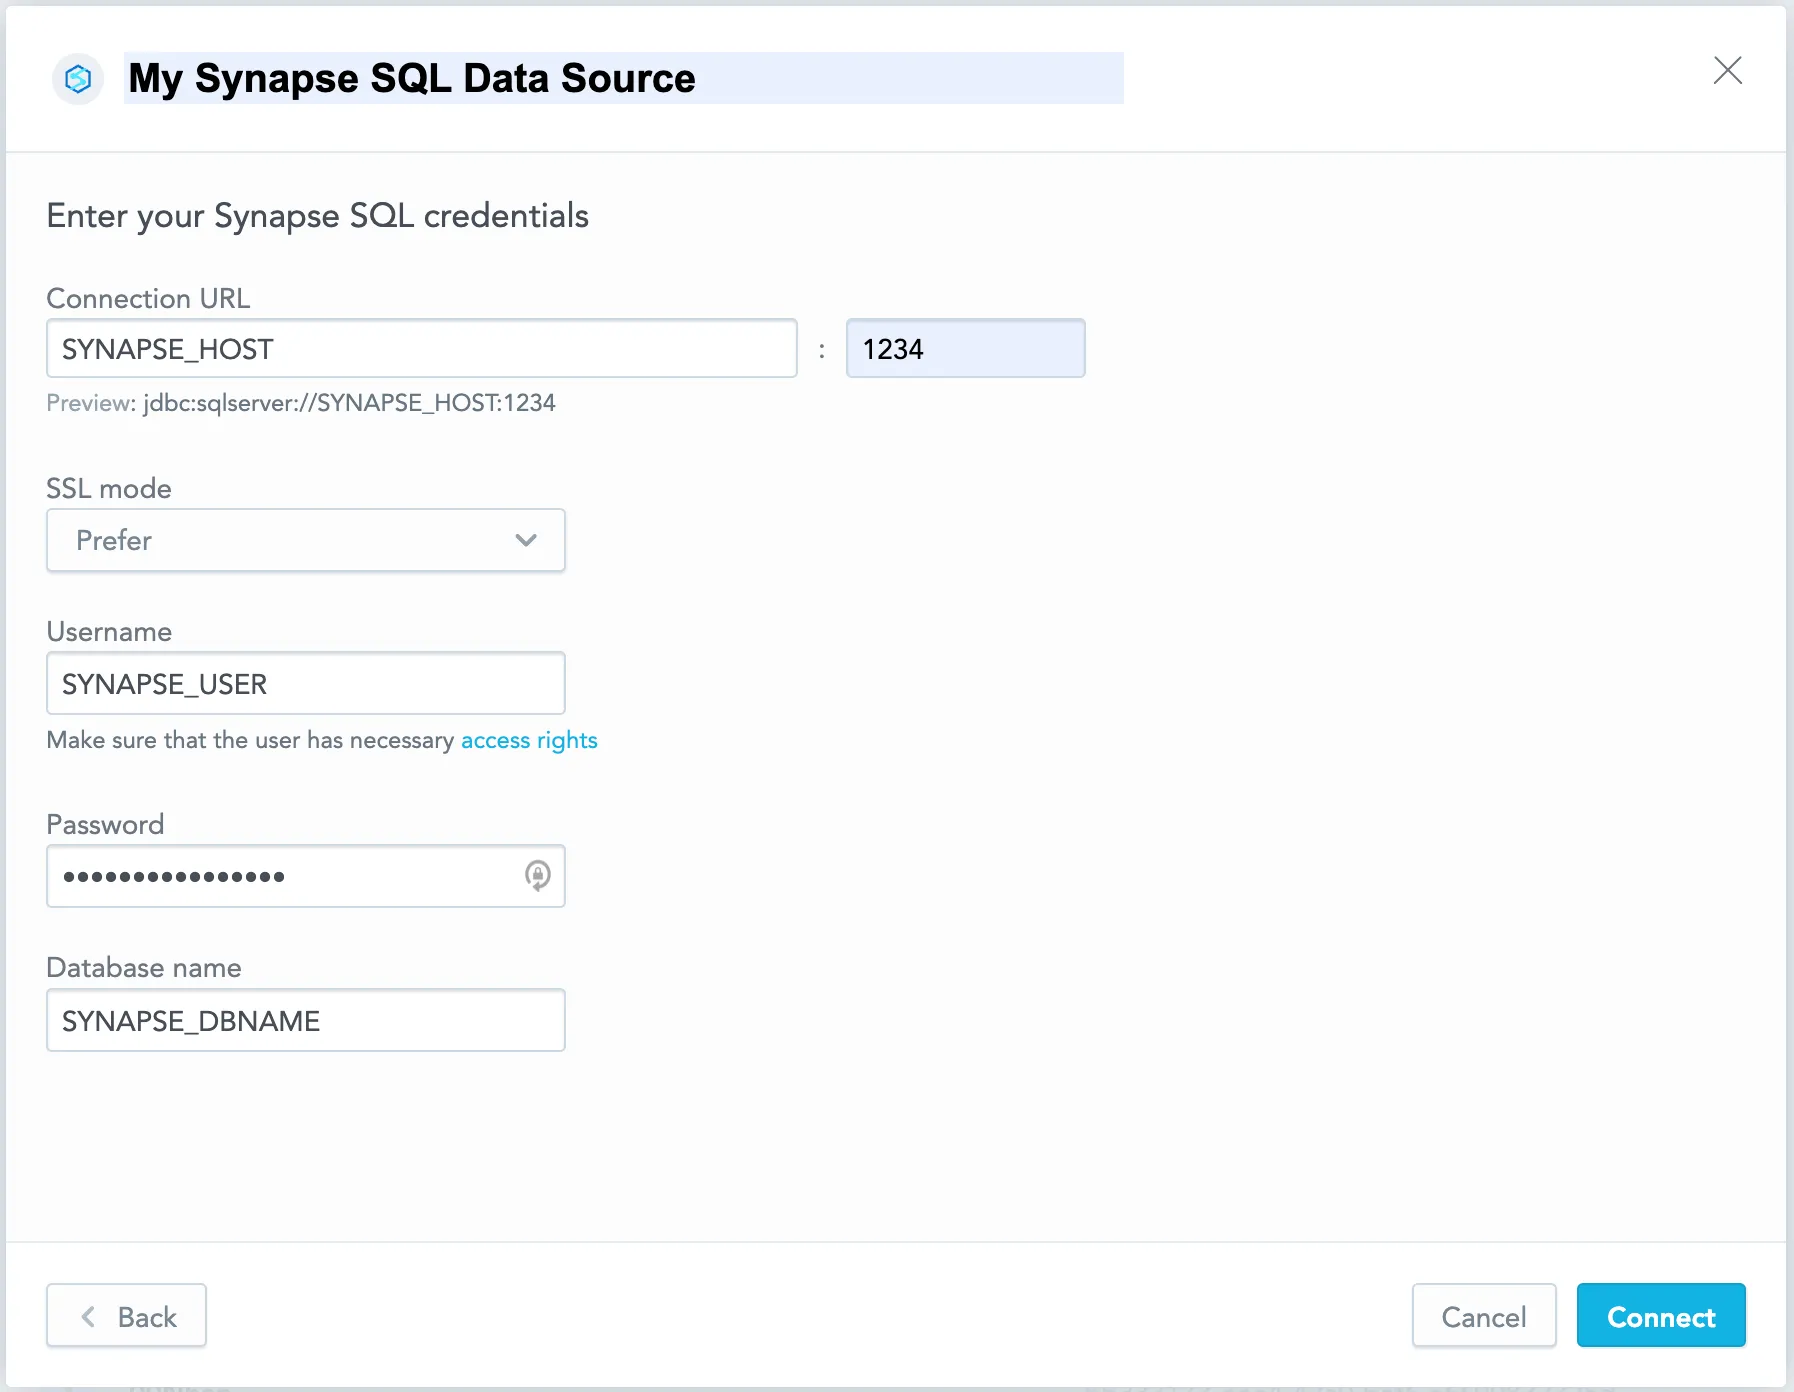Image resolution: width=1794 pixels, height=1392 pixels.
Task: Expand SSL mode options via its chevron
Action: point(526,540)
